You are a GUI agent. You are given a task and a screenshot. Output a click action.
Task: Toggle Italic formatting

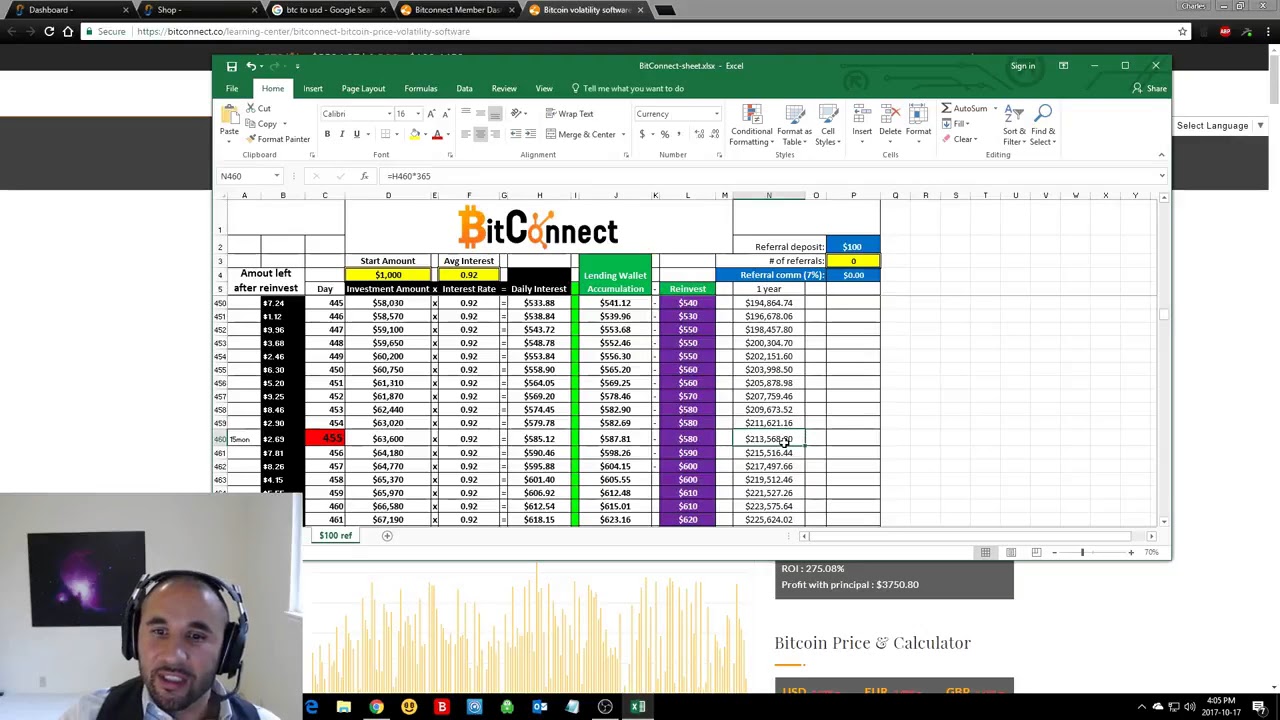341,134
